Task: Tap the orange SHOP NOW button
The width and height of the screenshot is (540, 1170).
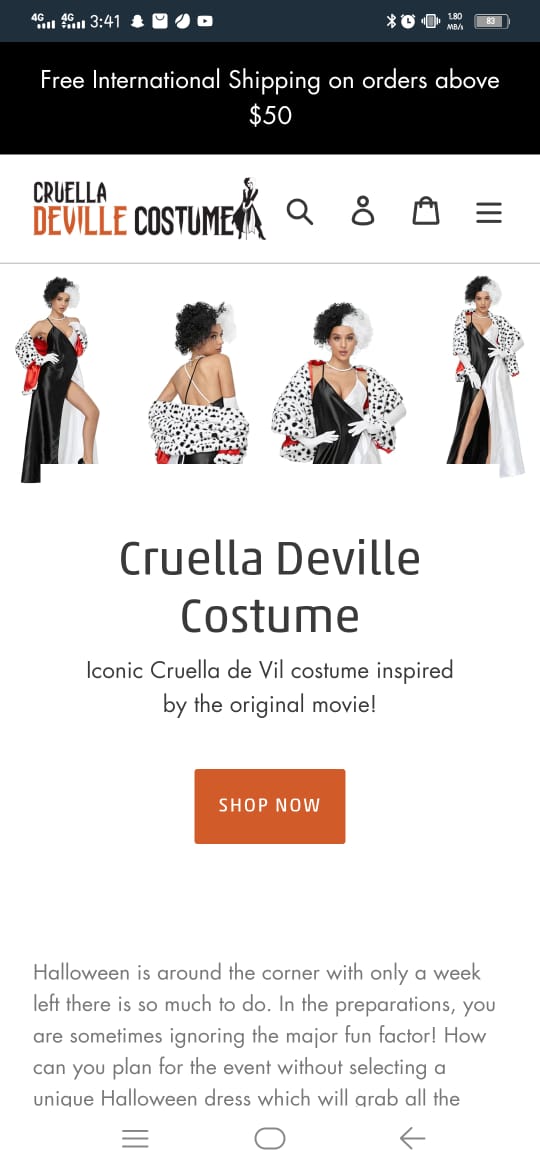Action: [x=270, y=806]
